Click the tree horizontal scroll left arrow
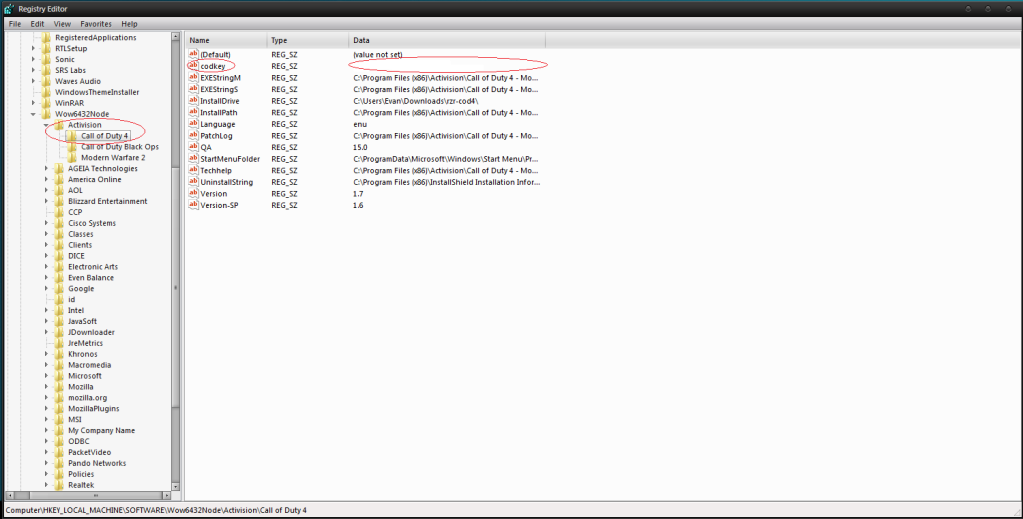This screenshot has width=1023, height=519. (x=9, y=495)
